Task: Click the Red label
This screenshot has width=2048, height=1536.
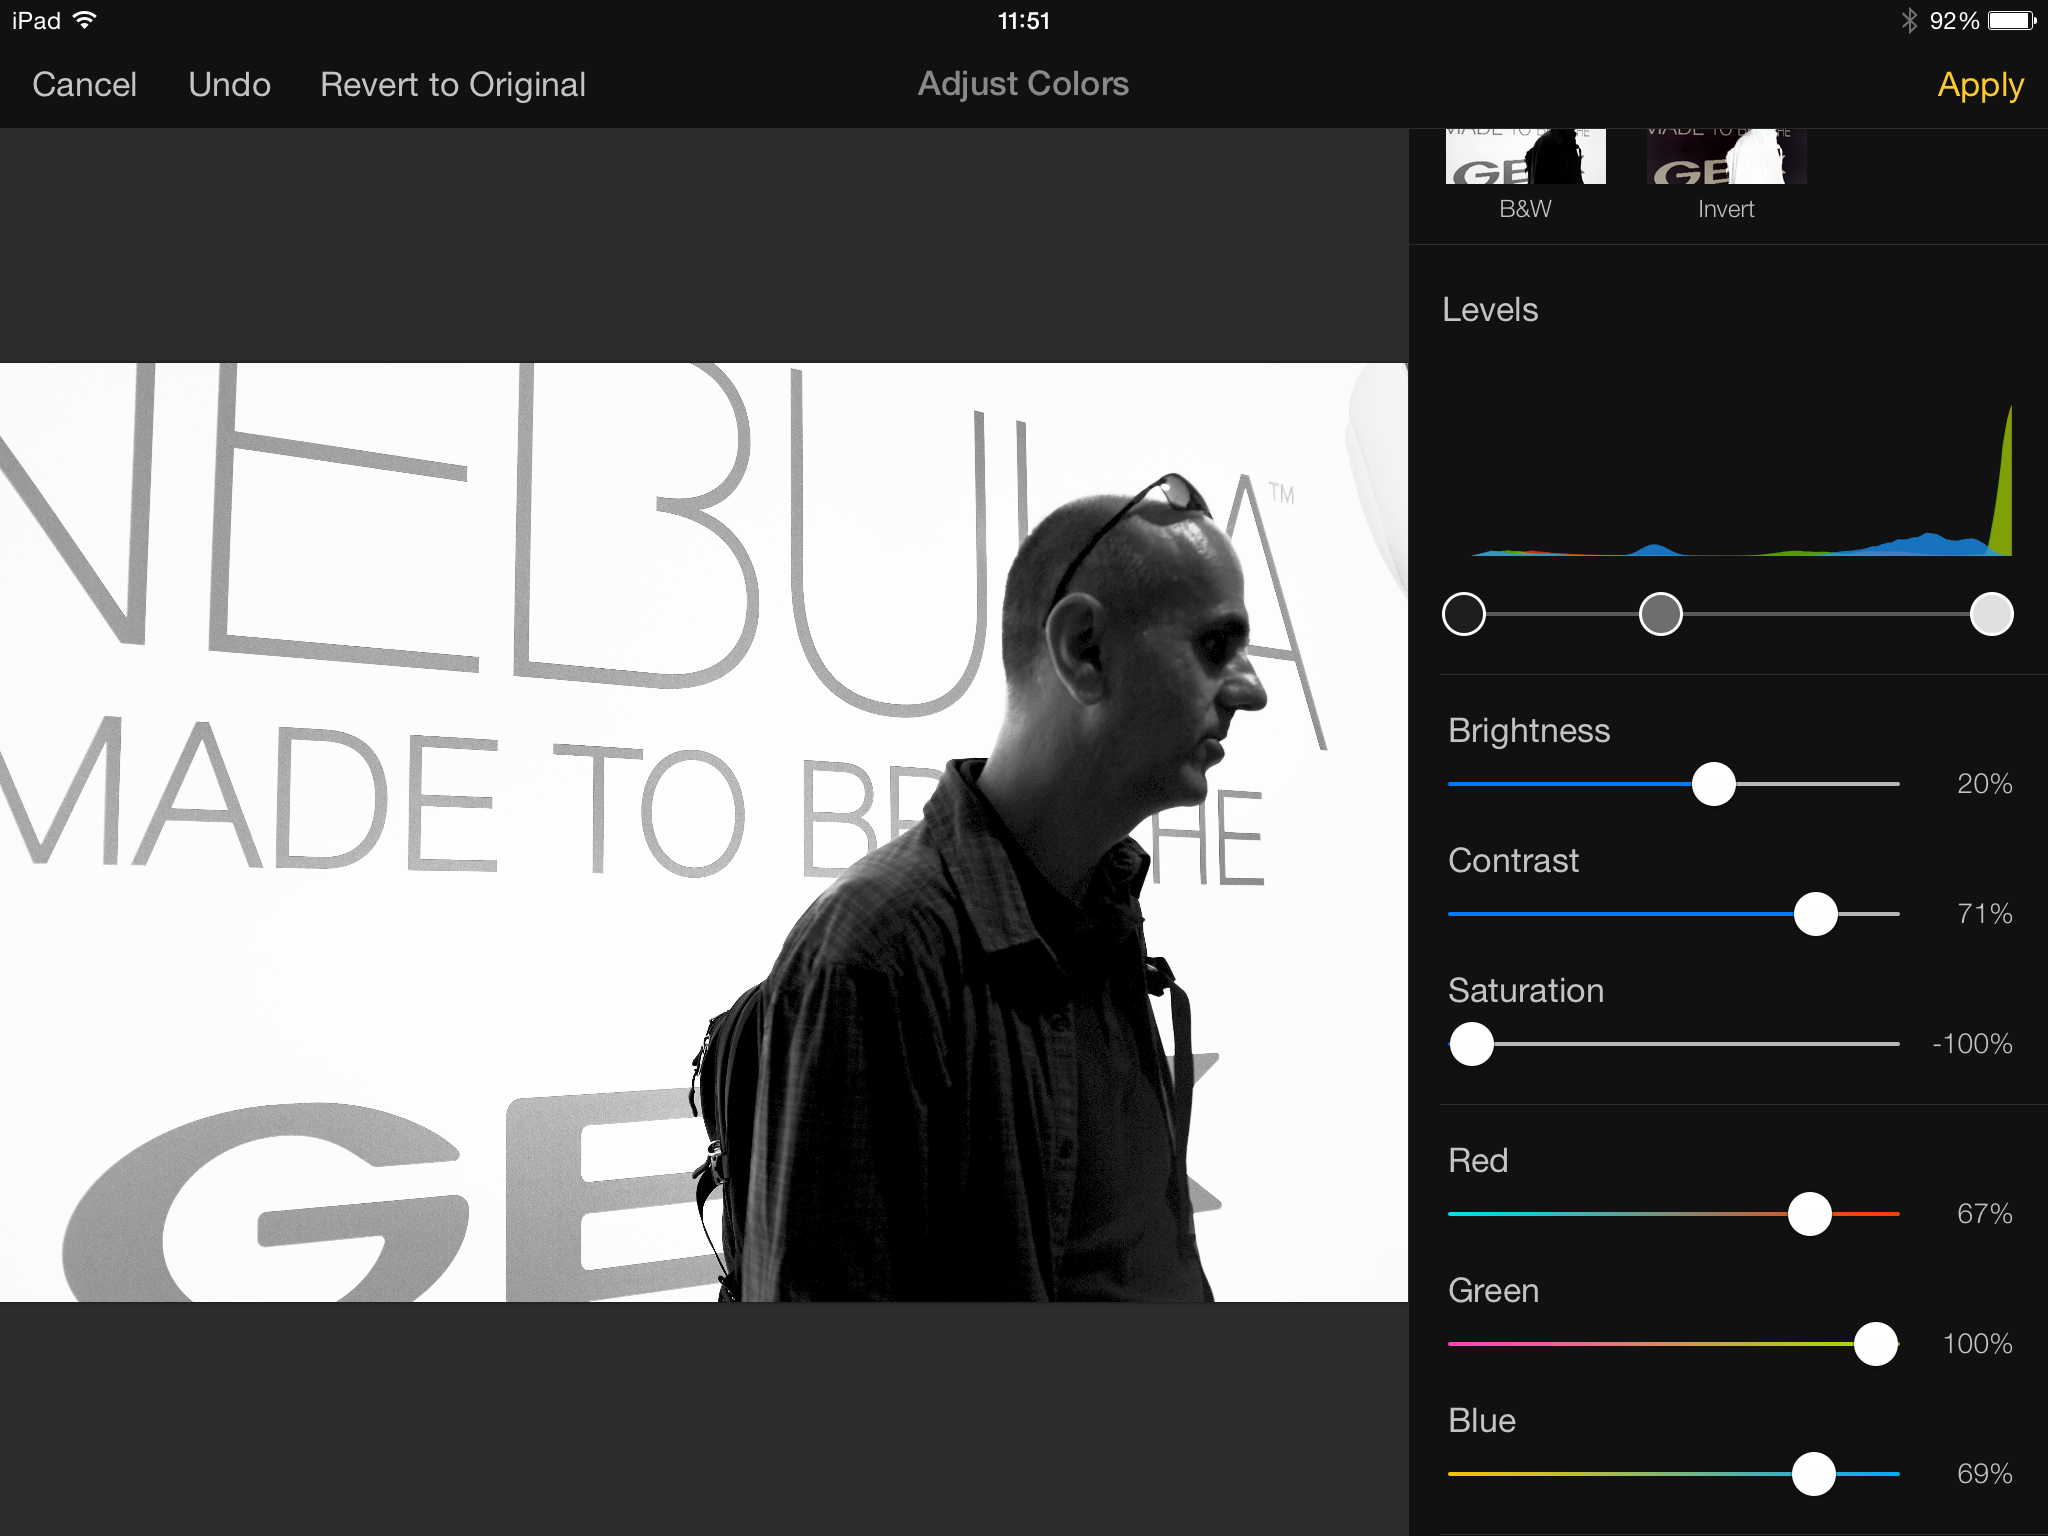Action: pos(1478,1160)
